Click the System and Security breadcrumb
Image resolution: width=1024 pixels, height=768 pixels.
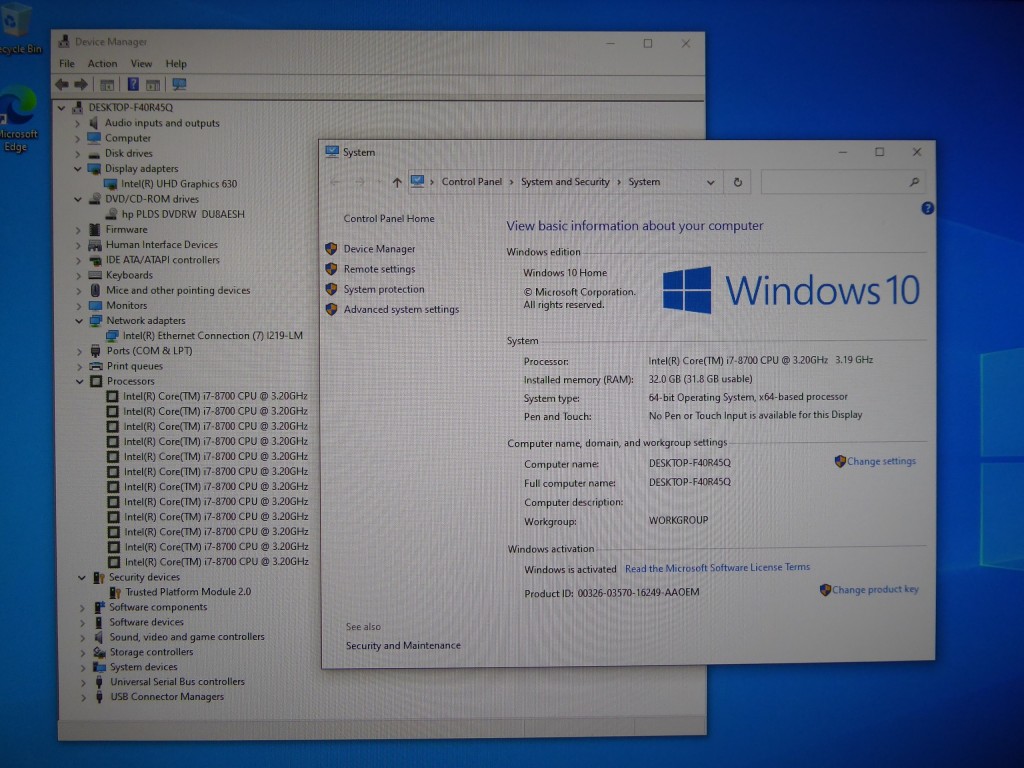click(565, 182)
